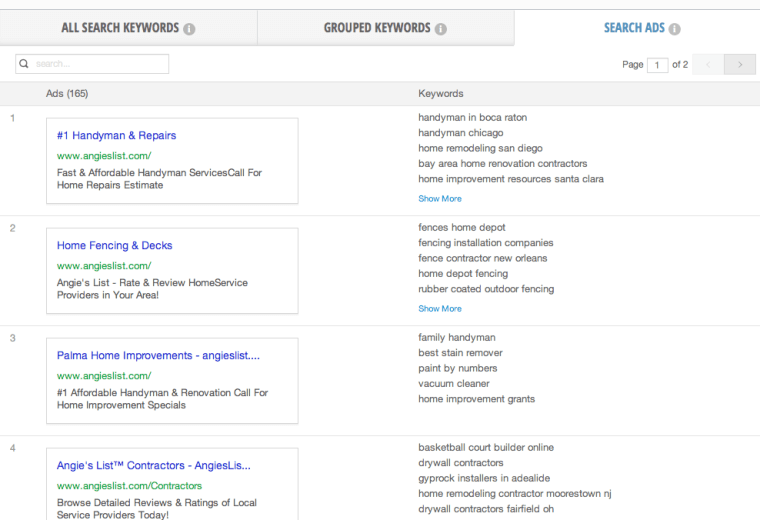Show more keywords for Home Fencing ad
The width and height of the screenshot is (760, 520).
[440, 309]
